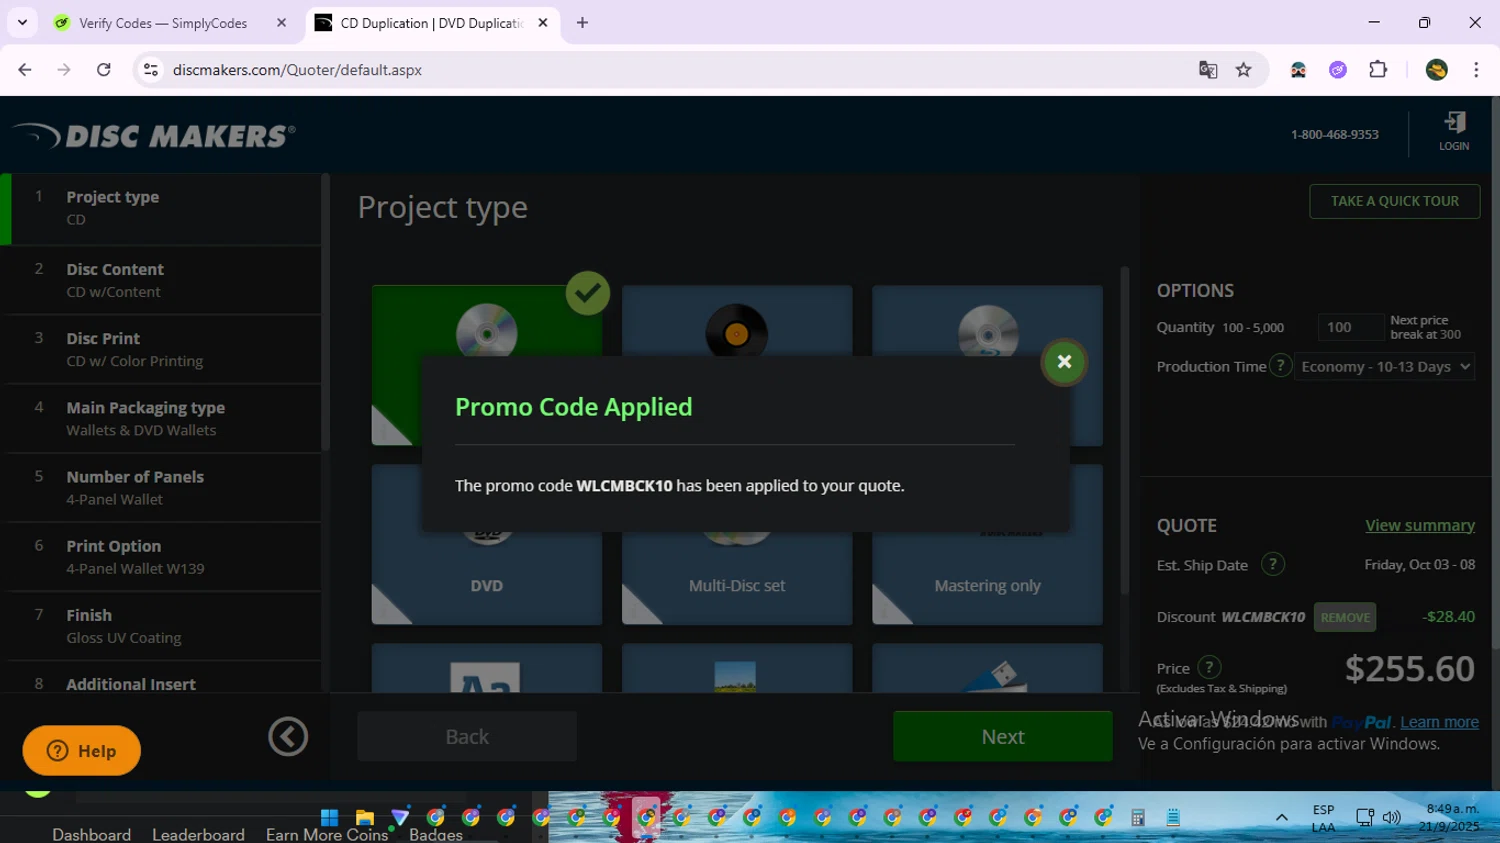Go to step 2 Disc Content
This screenshot has width=1500, height=843.
[160, 280]
